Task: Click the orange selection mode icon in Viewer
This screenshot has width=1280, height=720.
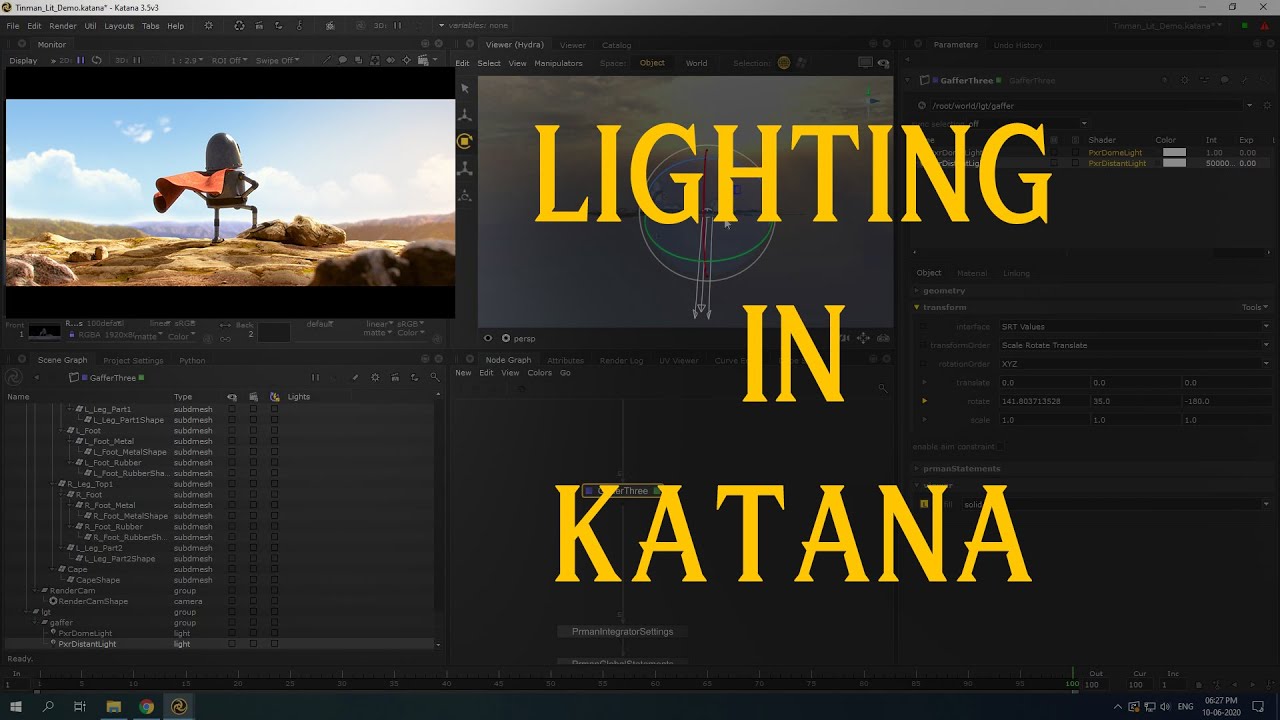Action: click(784, 63)
